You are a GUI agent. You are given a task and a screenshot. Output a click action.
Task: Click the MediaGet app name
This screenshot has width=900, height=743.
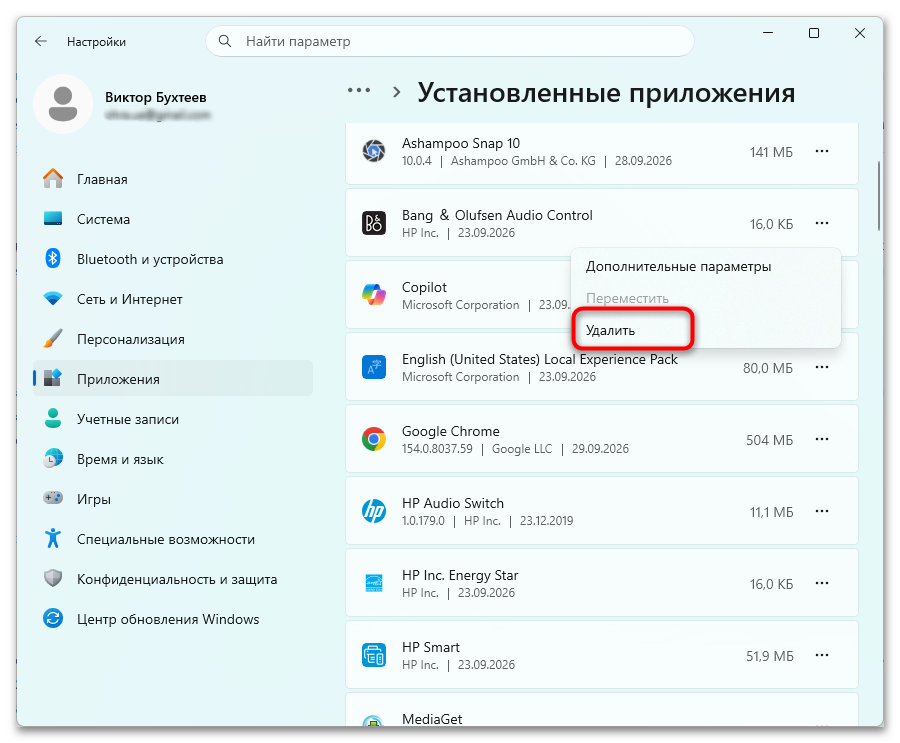[x=432, y=719]
